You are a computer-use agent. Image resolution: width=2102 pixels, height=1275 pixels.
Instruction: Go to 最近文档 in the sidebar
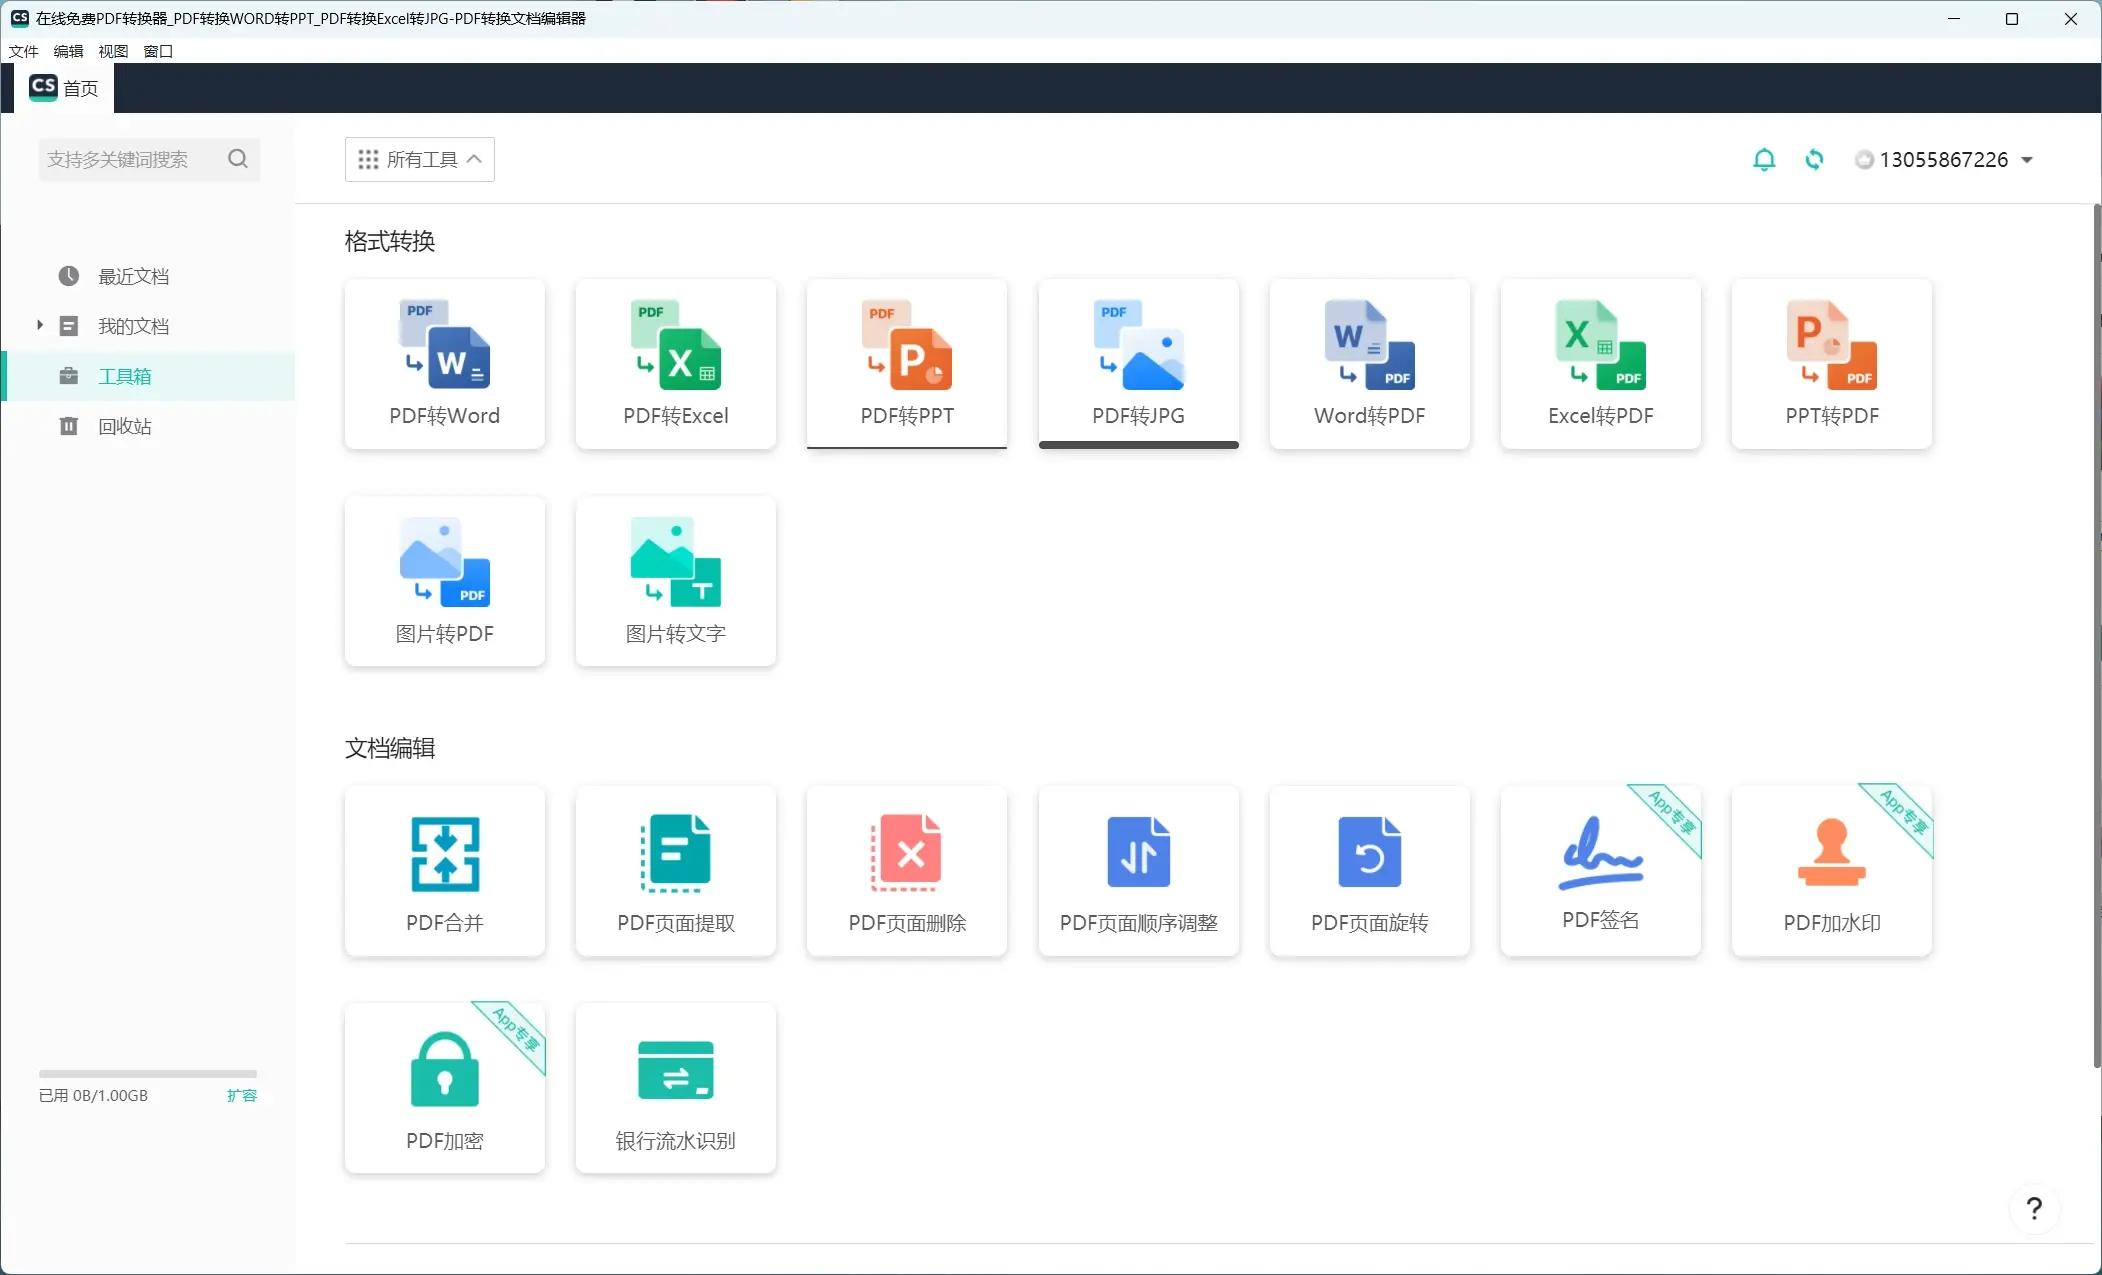(133, 276)
